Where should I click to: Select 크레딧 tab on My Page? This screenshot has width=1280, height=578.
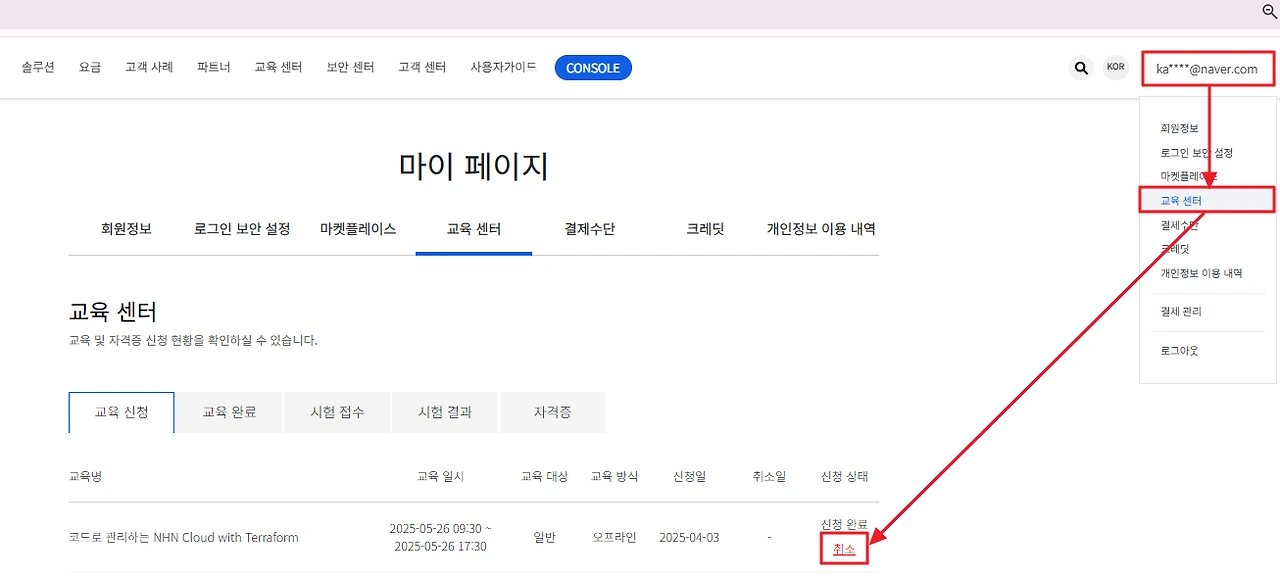point(705,229)
